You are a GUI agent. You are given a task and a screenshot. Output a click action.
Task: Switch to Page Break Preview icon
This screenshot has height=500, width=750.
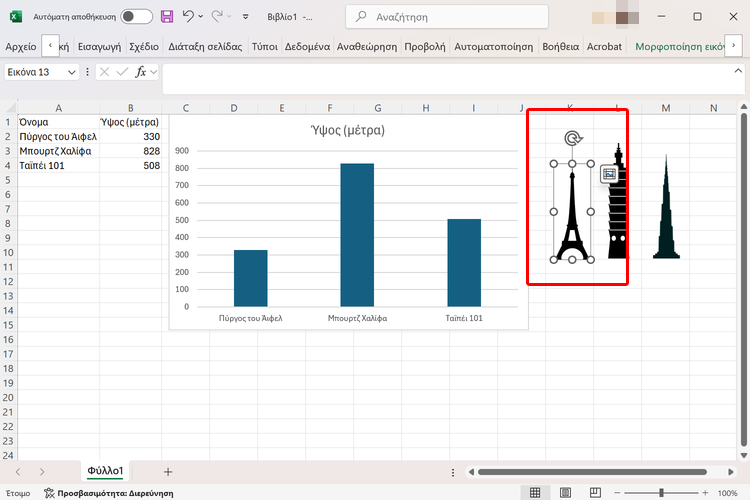click(595, 492)
